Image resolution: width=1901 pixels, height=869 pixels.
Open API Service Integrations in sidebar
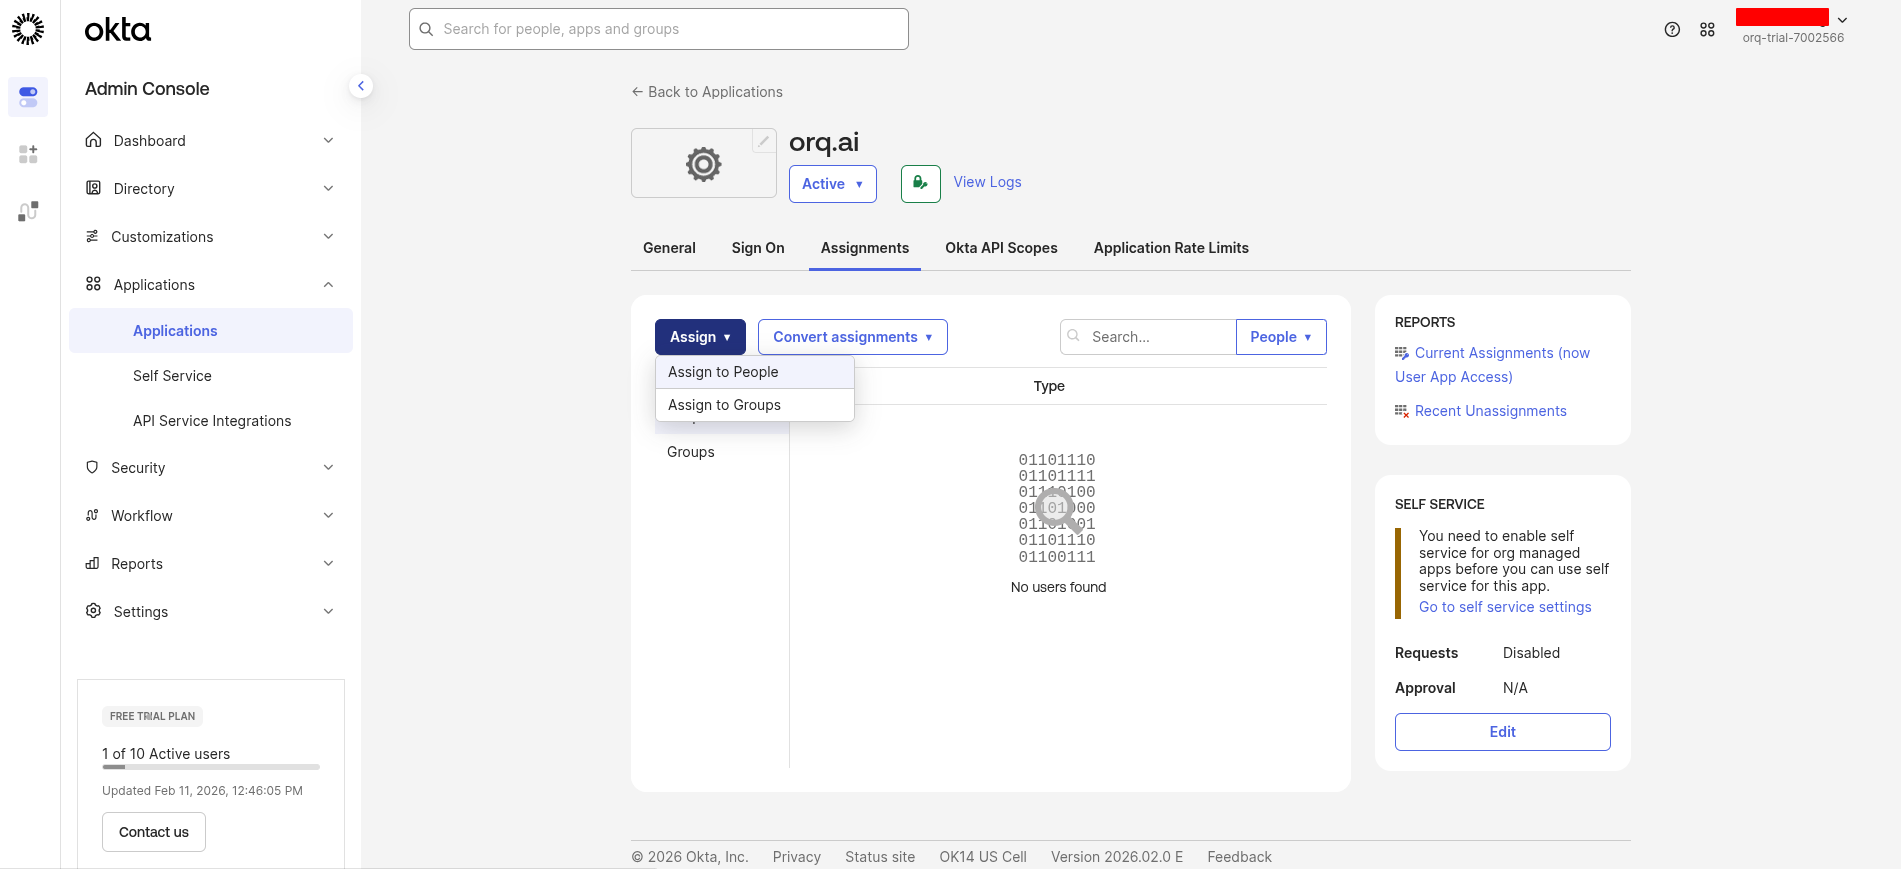click(211, 421)
